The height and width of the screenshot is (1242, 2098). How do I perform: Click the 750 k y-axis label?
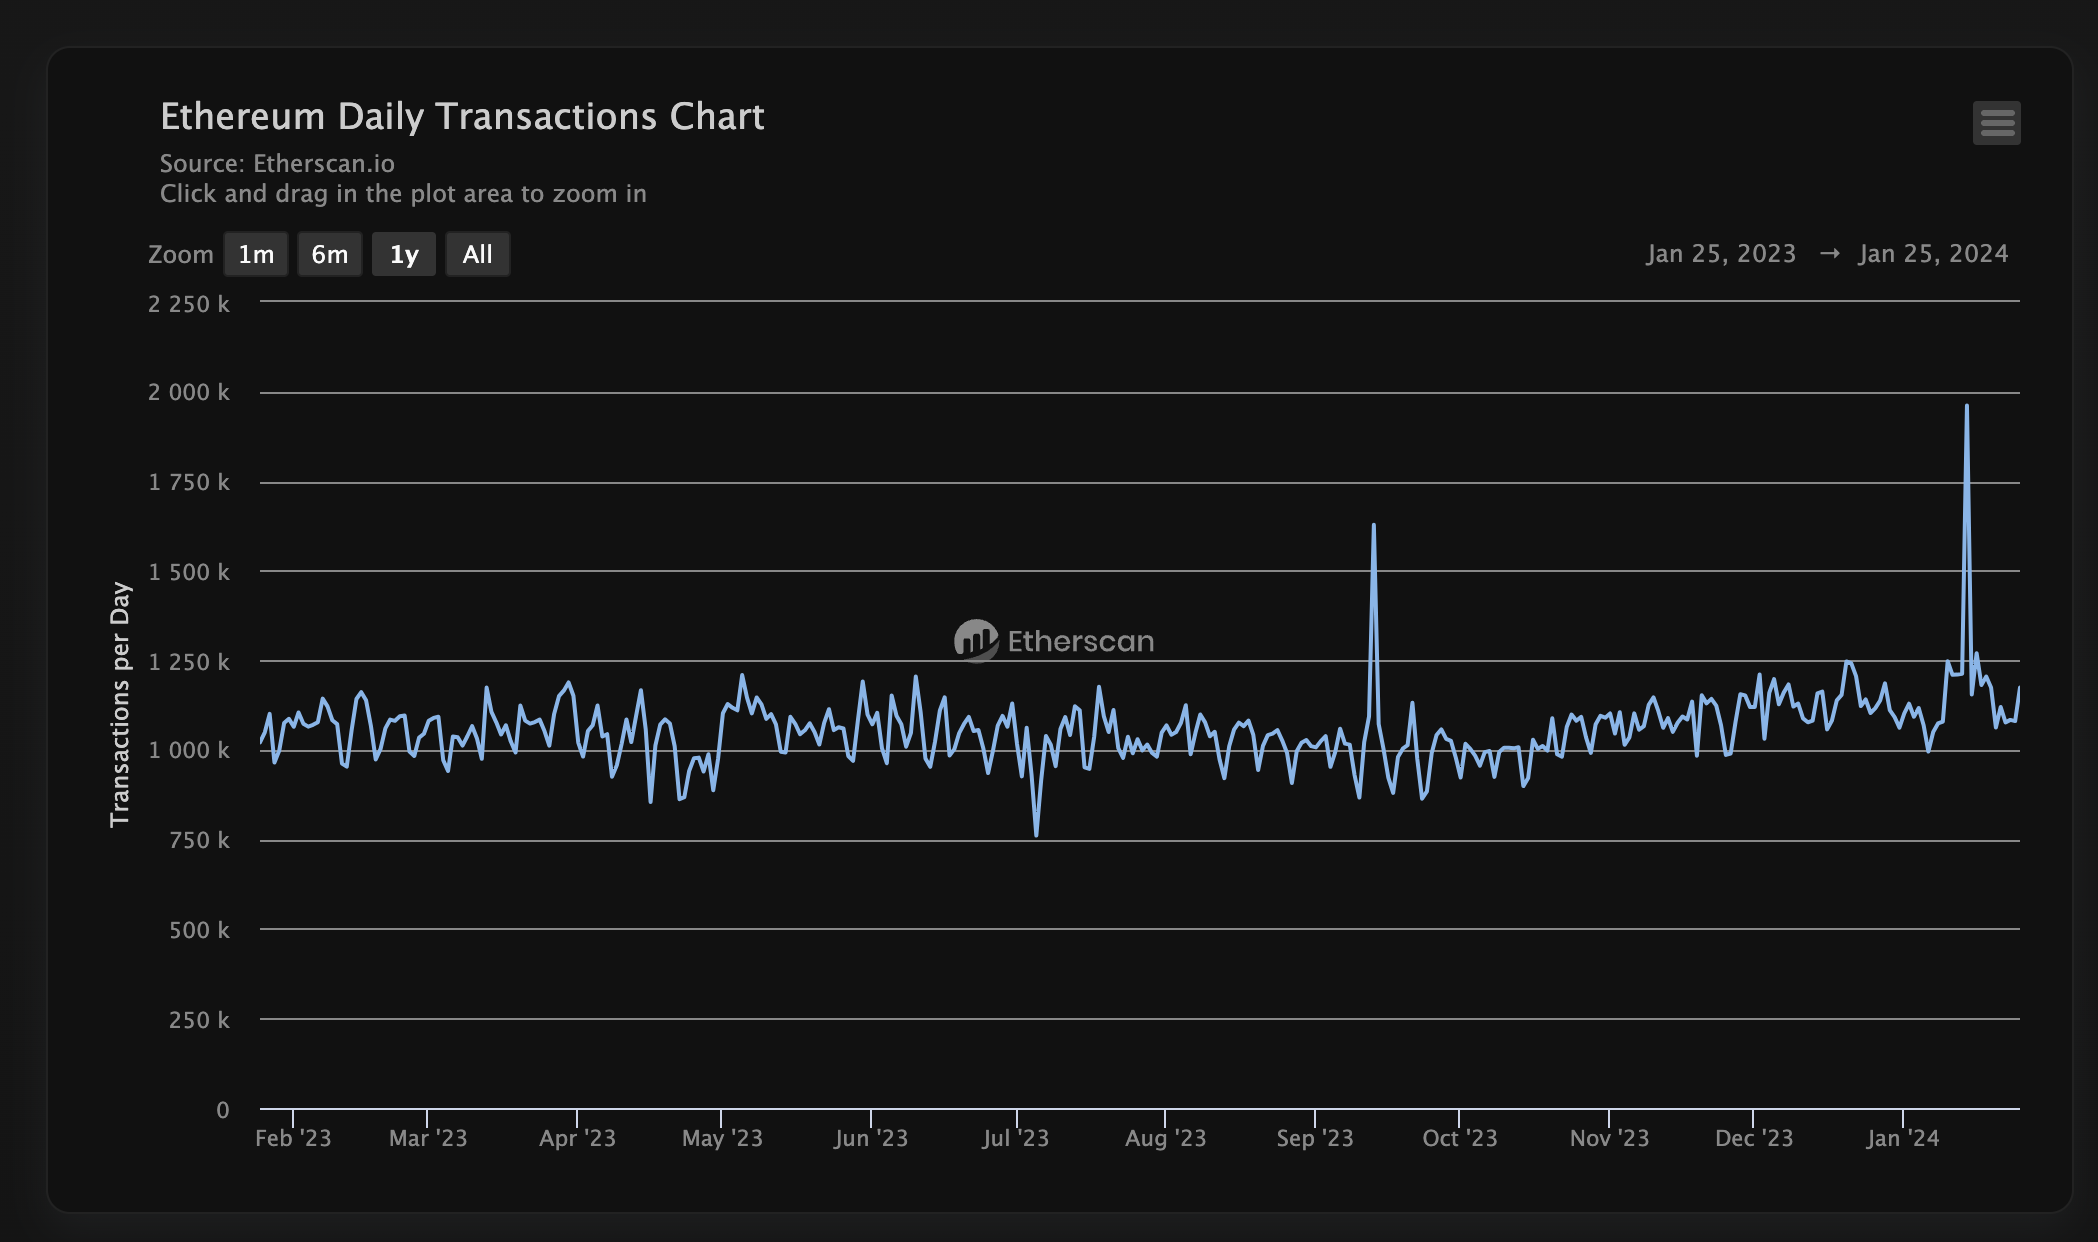coord(199,840)
